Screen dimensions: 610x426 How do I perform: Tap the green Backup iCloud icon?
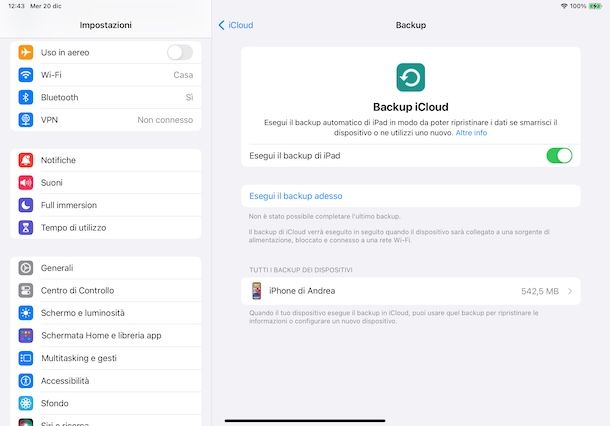click(x=410, y=77)
